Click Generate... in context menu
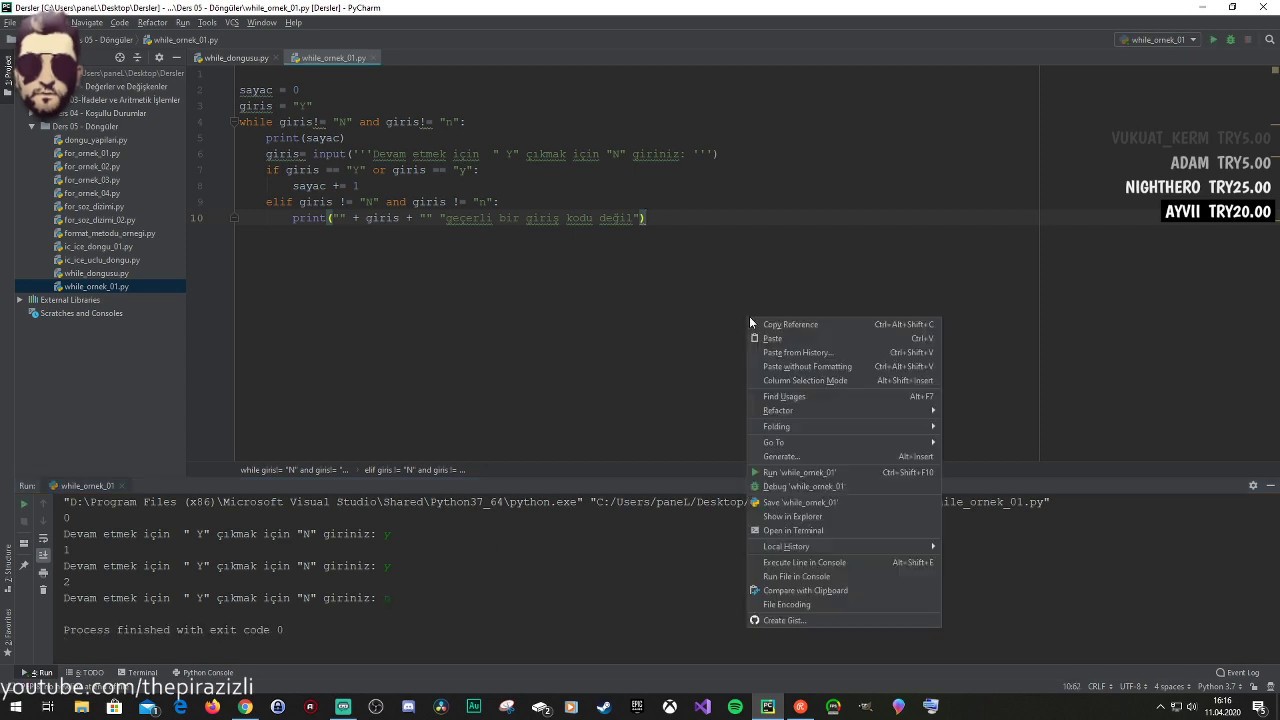Viewport: 1280px width, 720px height. pos(844,456)
